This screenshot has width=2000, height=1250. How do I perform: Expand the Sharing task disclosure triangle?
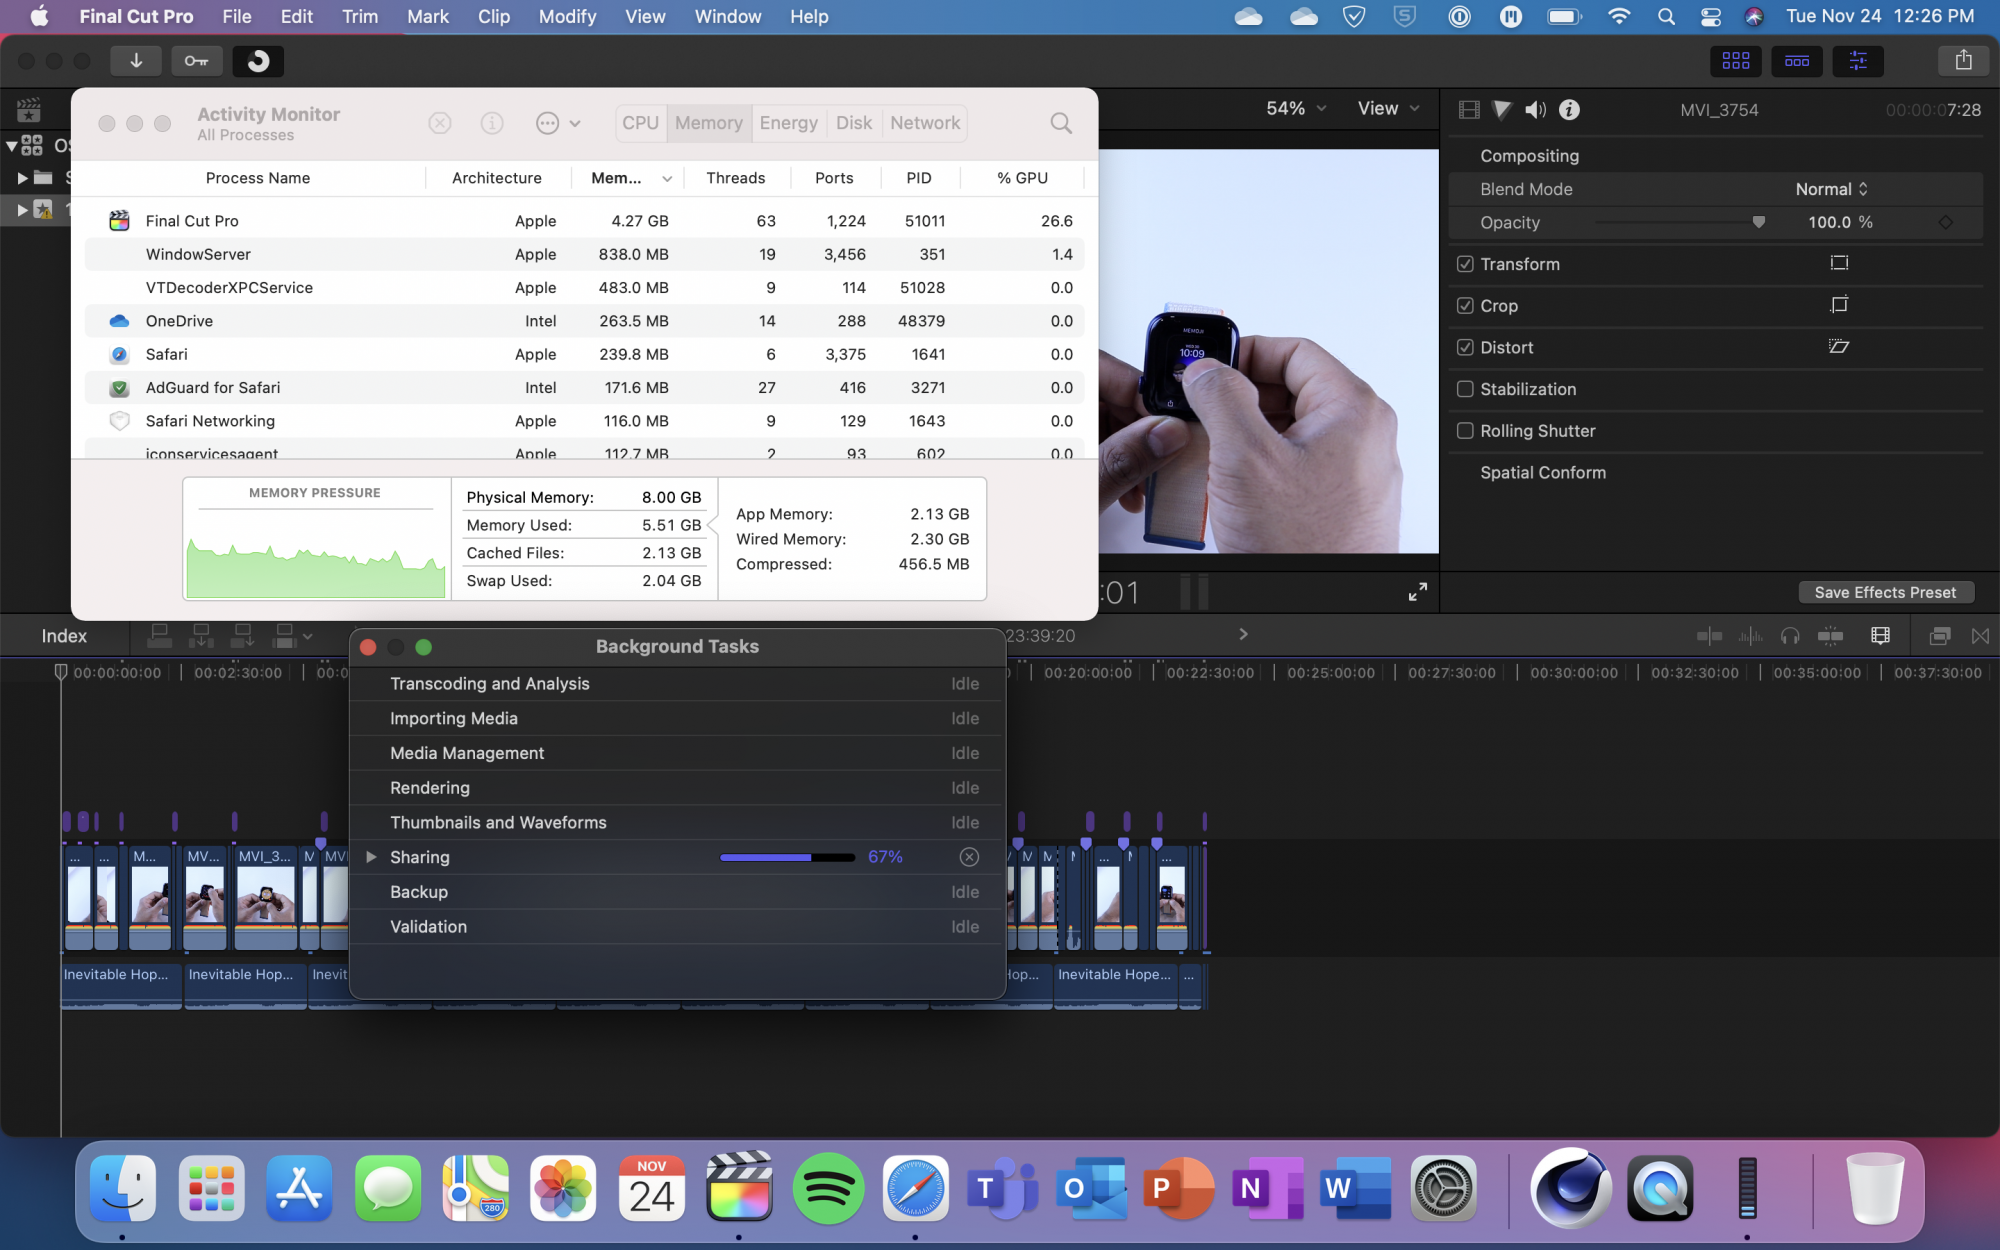point(371,857)
